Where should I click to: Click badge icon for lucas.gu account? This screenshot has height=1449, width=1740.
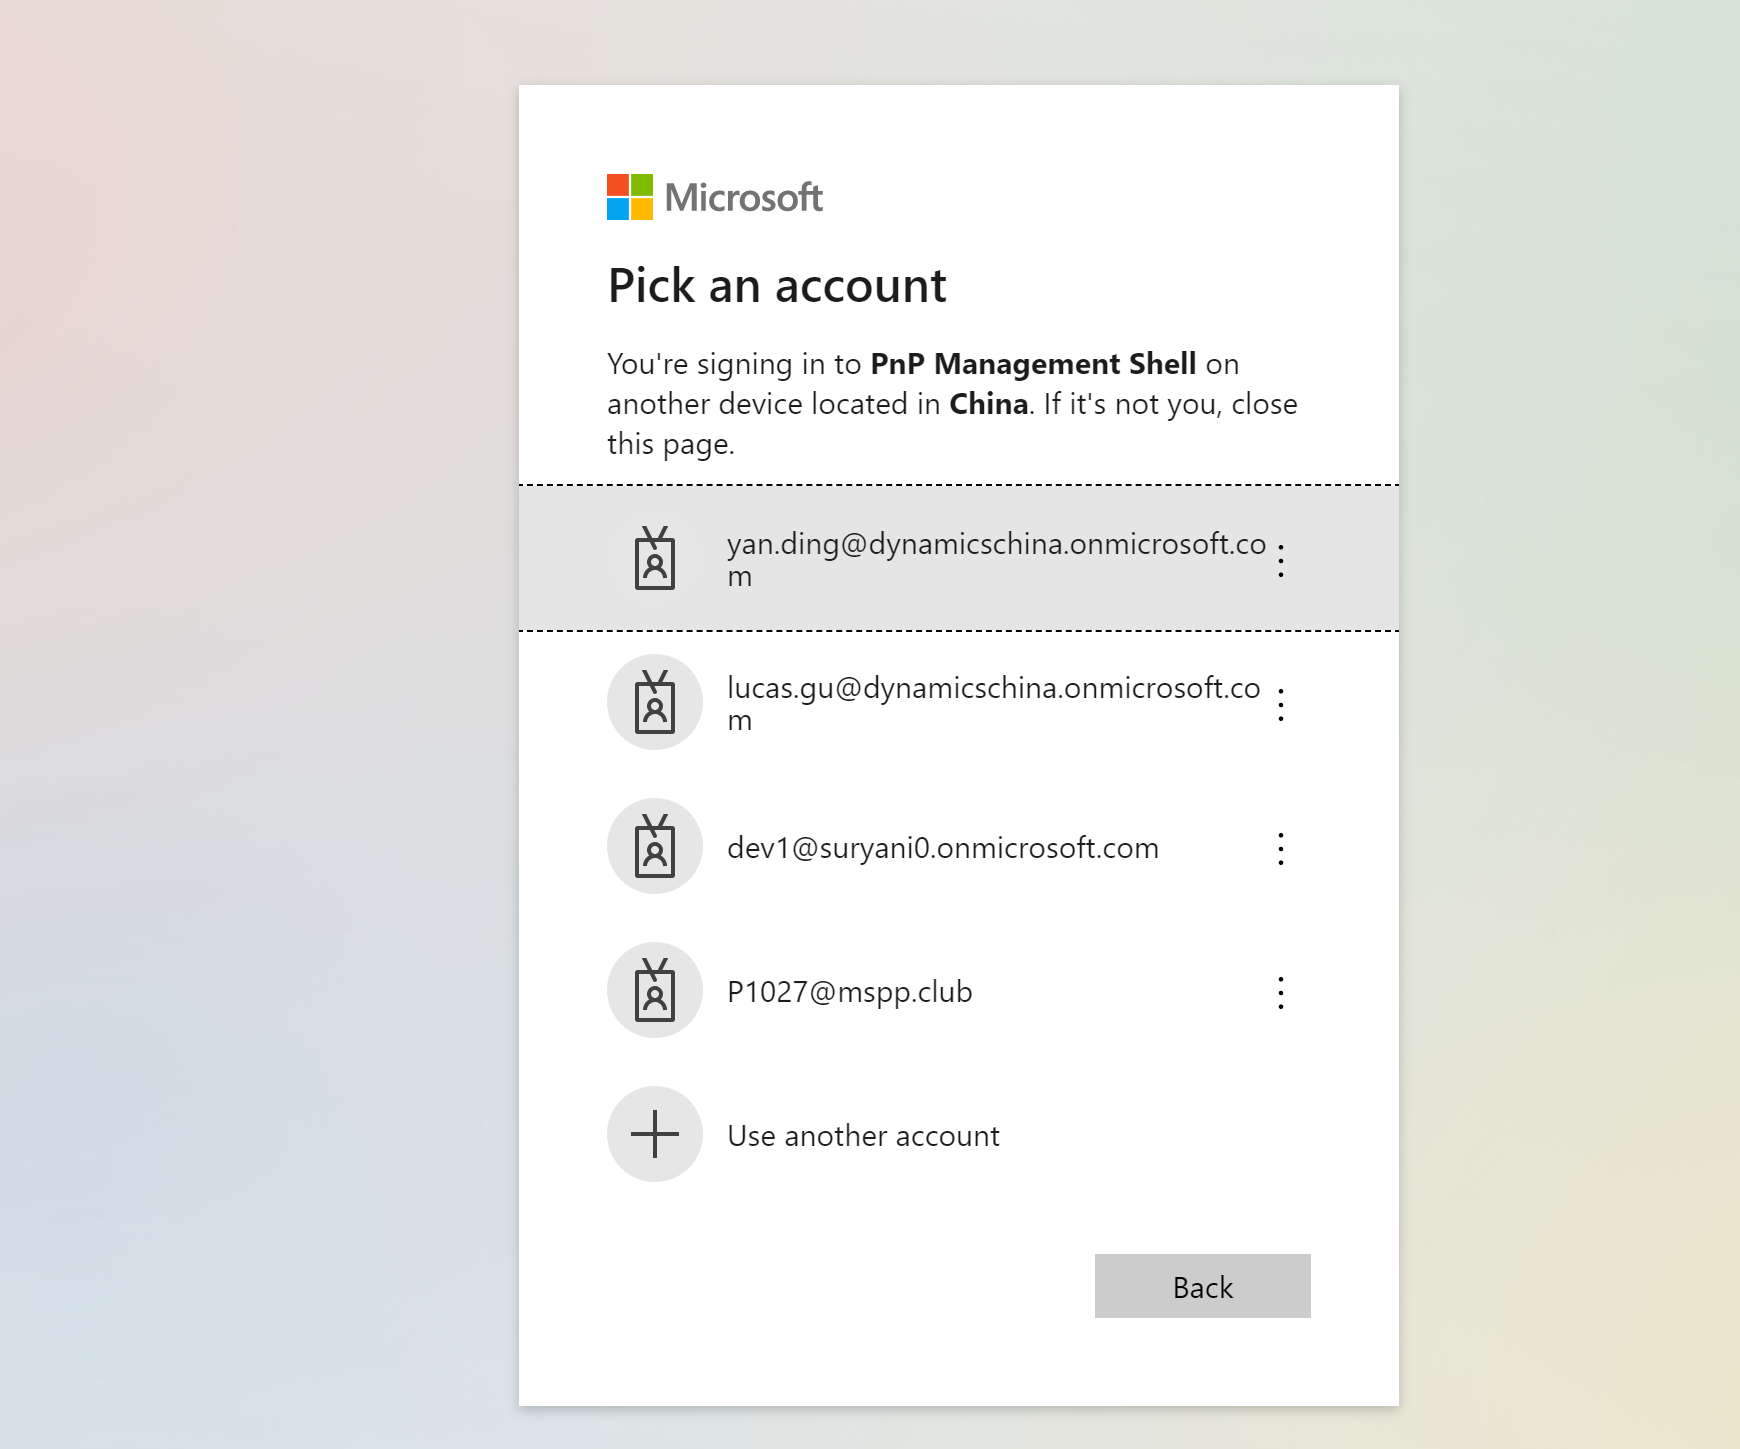655,702
